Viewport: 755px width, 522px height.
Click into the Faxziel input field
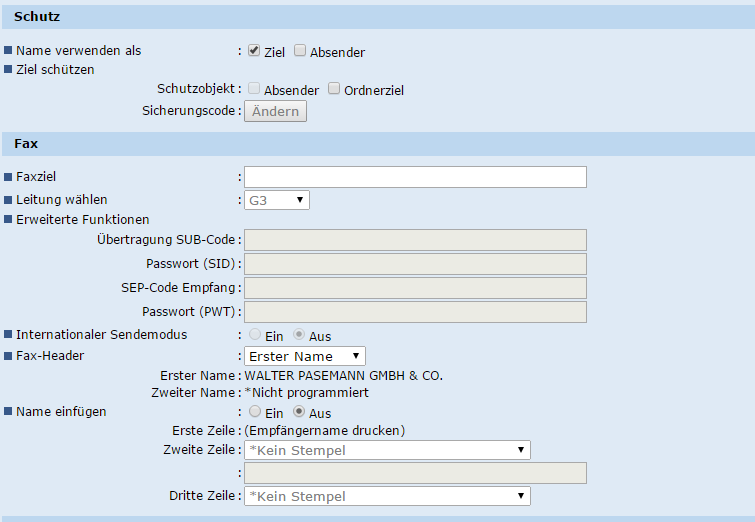click(x=415, y=177)
